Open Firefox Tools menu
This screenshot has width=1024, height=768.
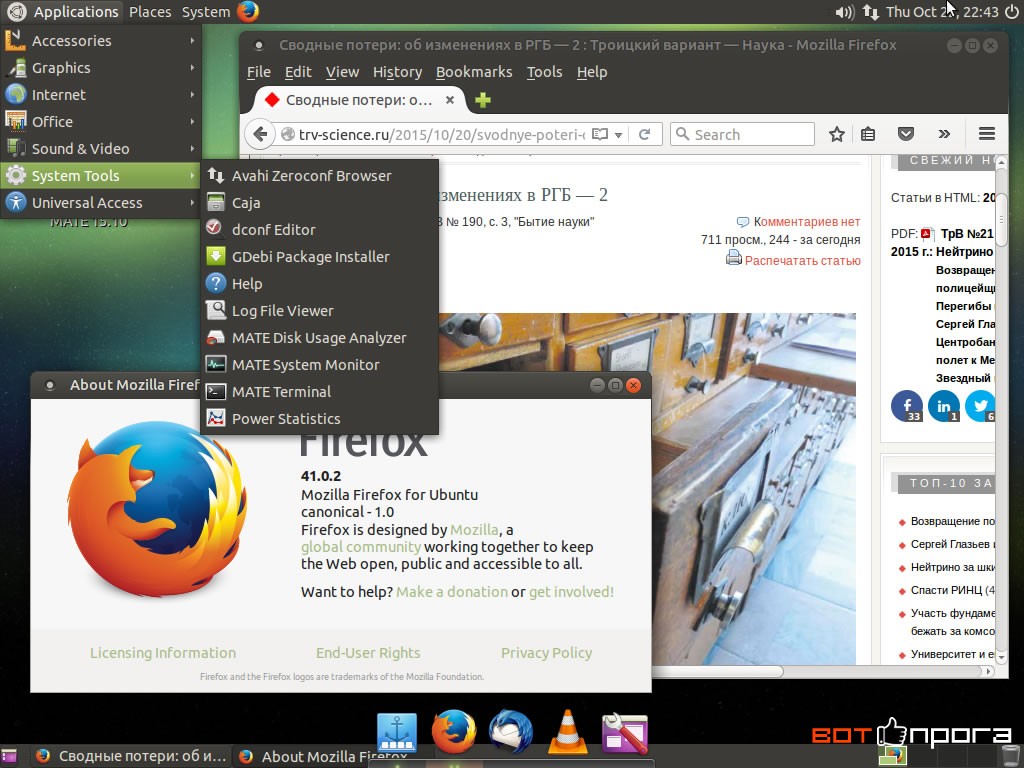pos(545,72)
